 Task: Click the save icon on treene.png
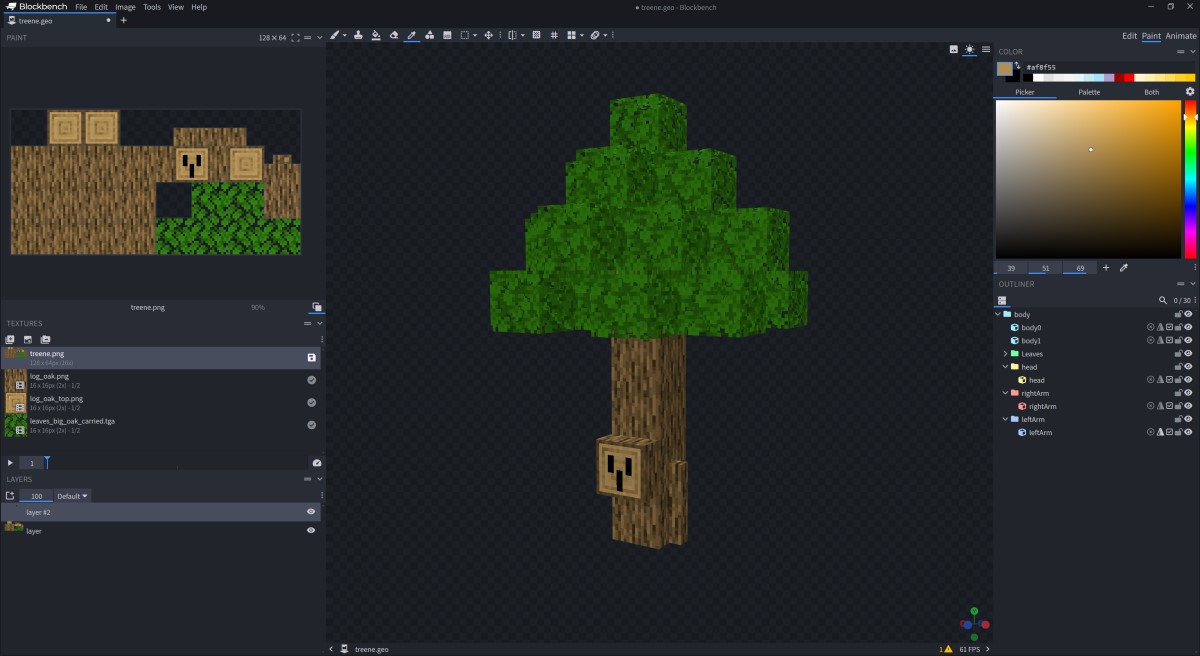click(312, 357)
